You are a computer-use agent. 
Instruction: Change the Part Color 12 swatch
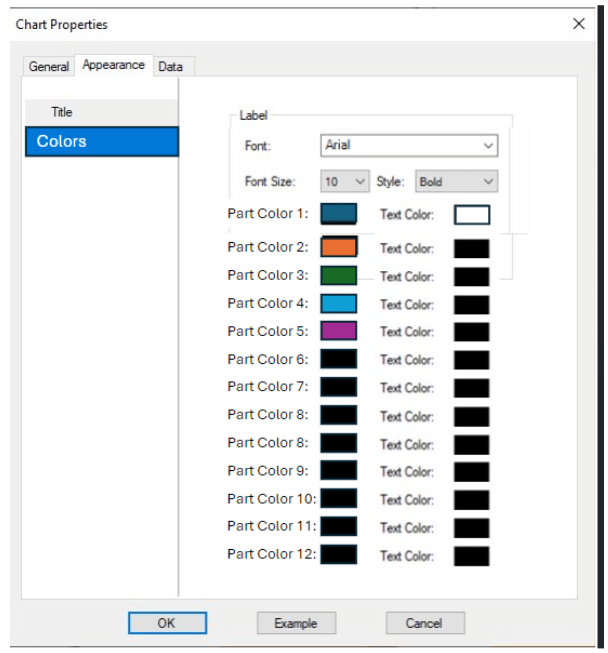338,554
